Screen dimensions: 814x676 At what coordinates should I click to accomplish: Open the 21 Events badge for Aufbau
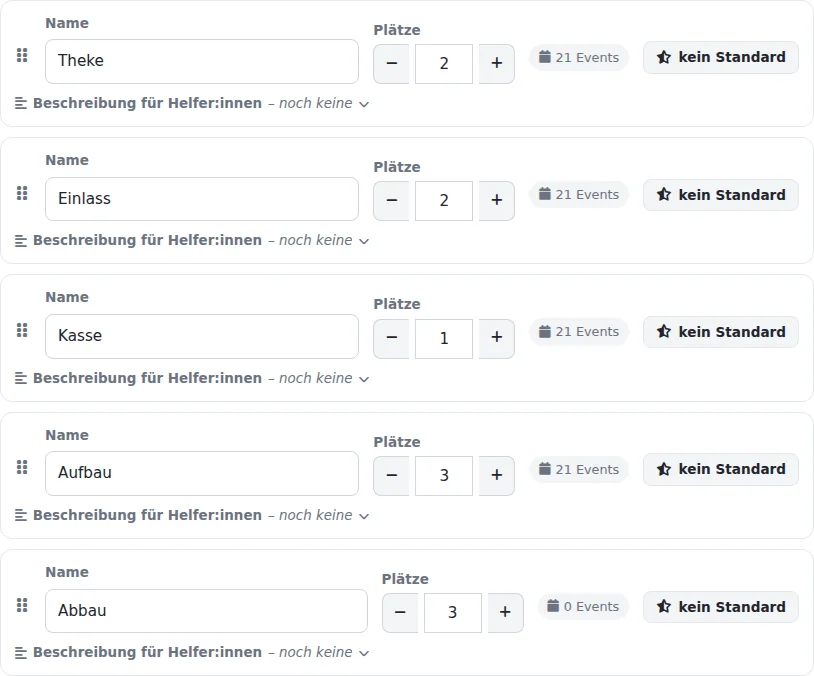point(579,469)
